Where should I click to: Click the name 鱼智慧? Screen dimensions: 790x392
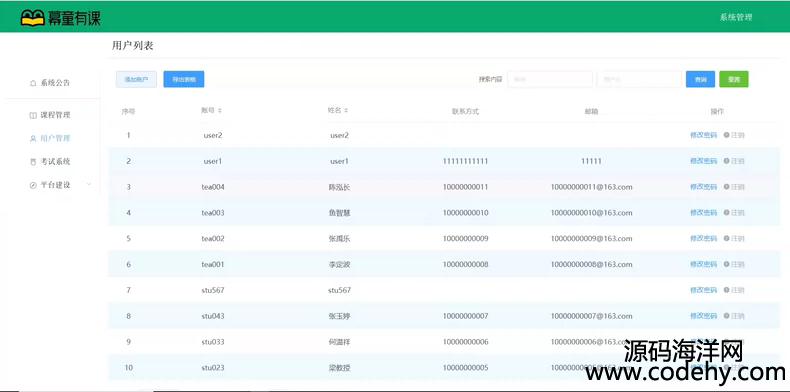(x=339, y=213)
